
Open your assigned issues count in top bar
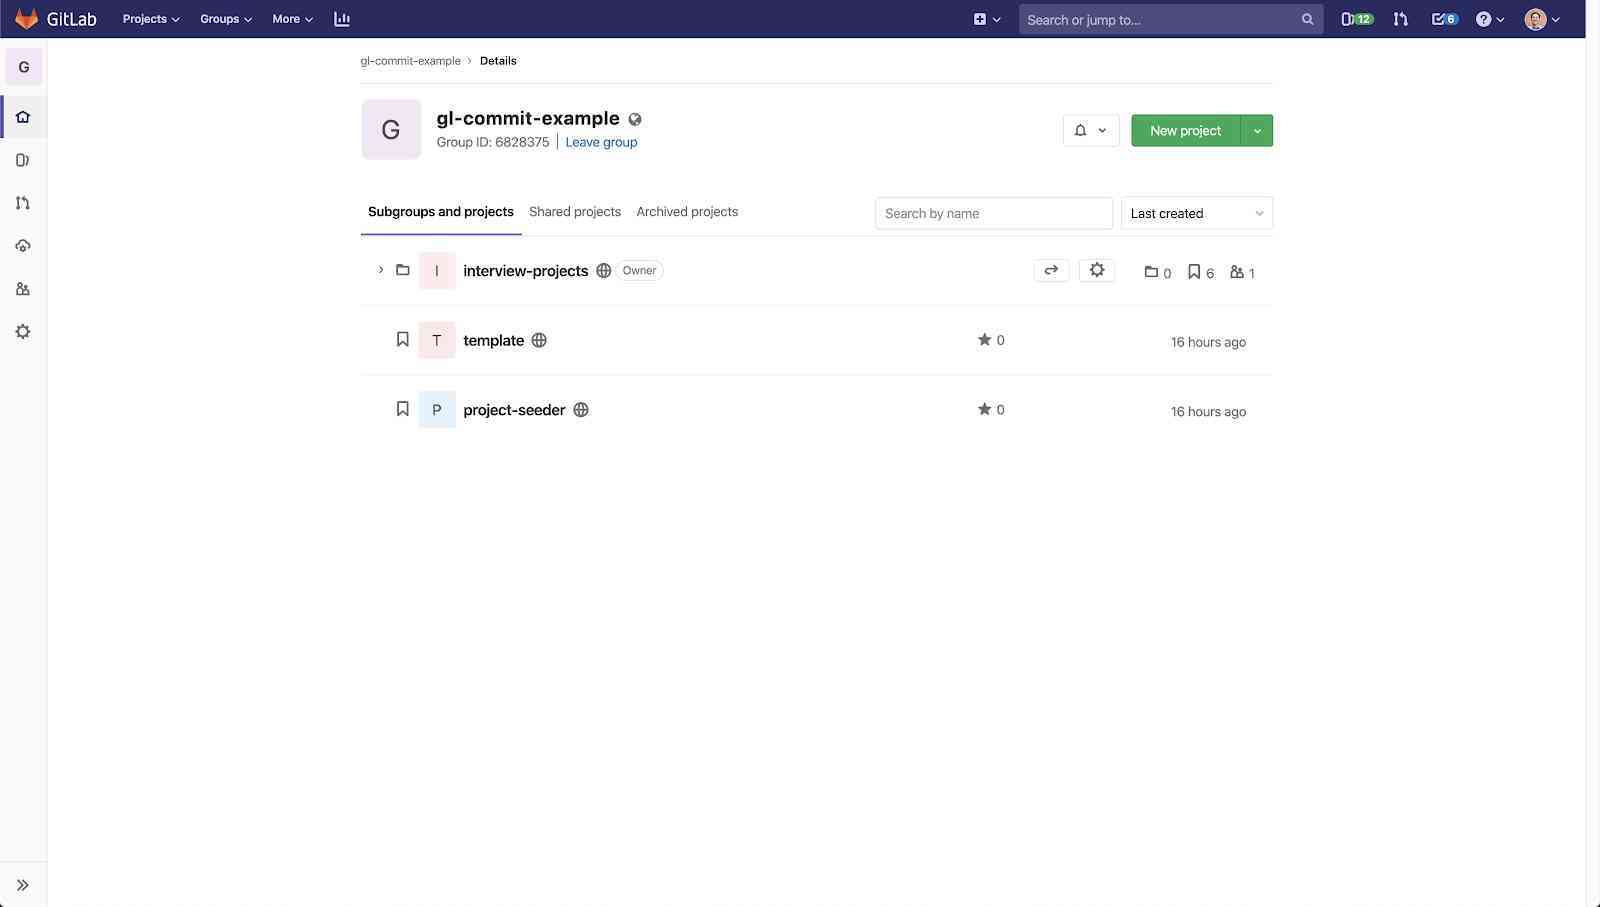coord(1356,19)
